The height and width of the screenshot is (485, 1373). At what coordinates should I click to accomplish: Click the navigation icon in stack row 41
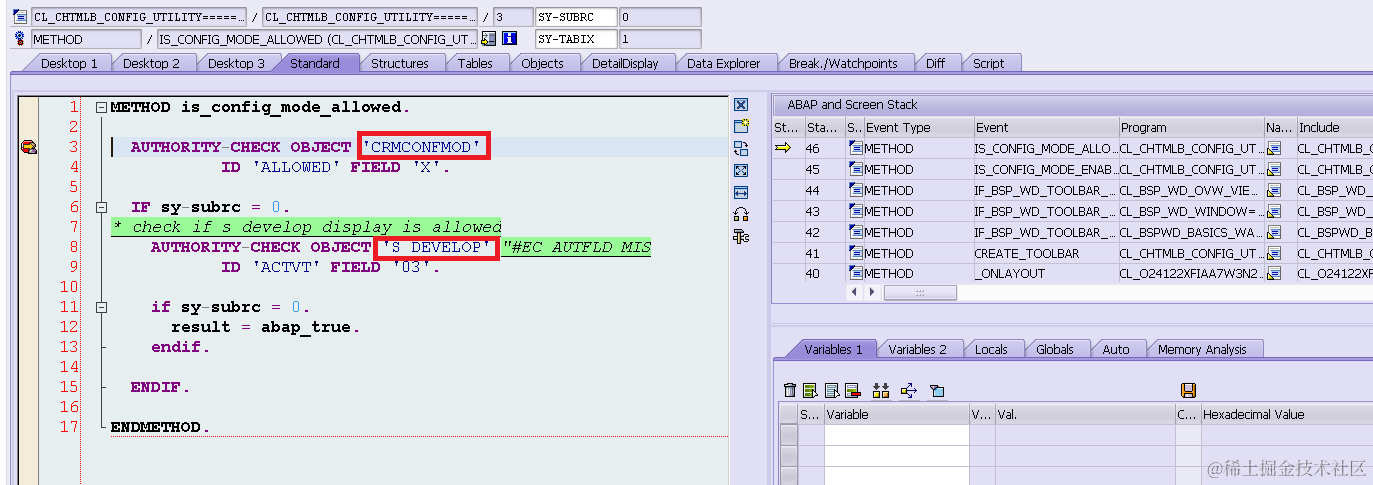pyautogui.click(x=1273, y=253)
